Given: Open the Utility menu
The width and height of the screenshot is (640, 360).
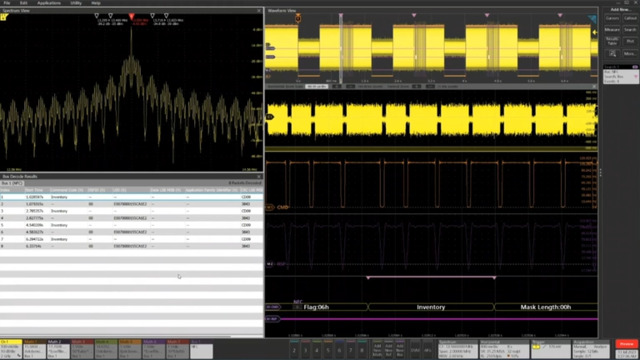Looking at the screenshot, I should 76,3.
